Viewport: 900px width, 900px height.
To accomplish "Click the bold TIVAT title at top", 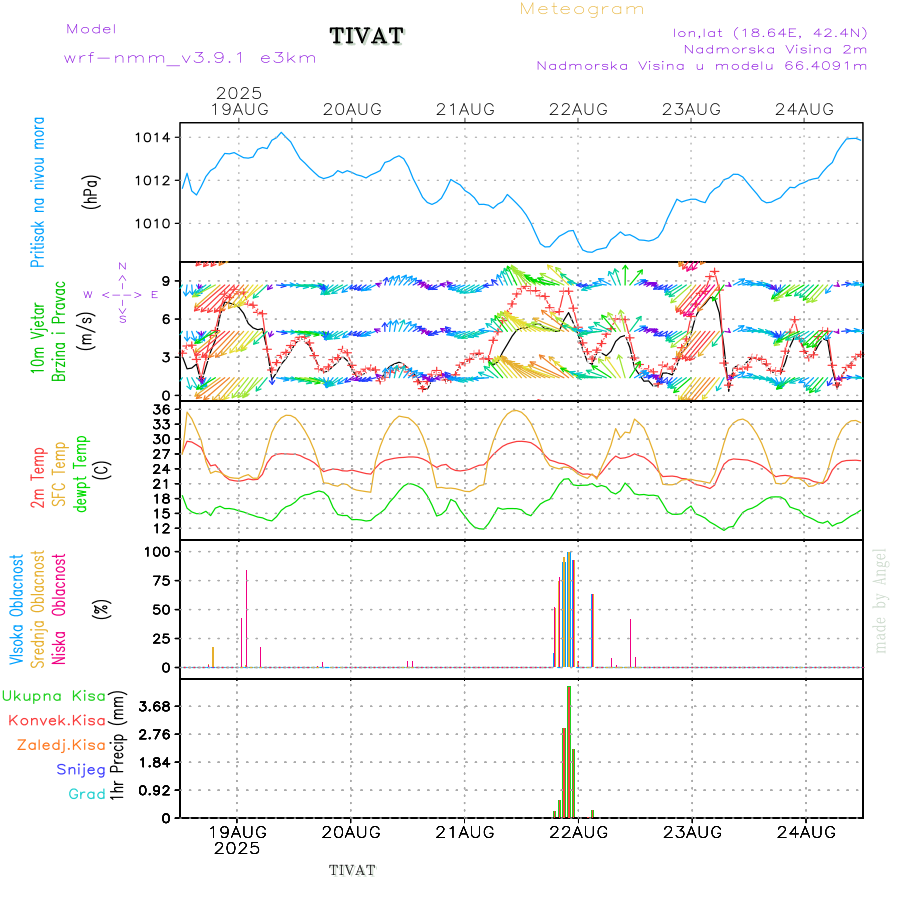I will (x=367, y=36).
